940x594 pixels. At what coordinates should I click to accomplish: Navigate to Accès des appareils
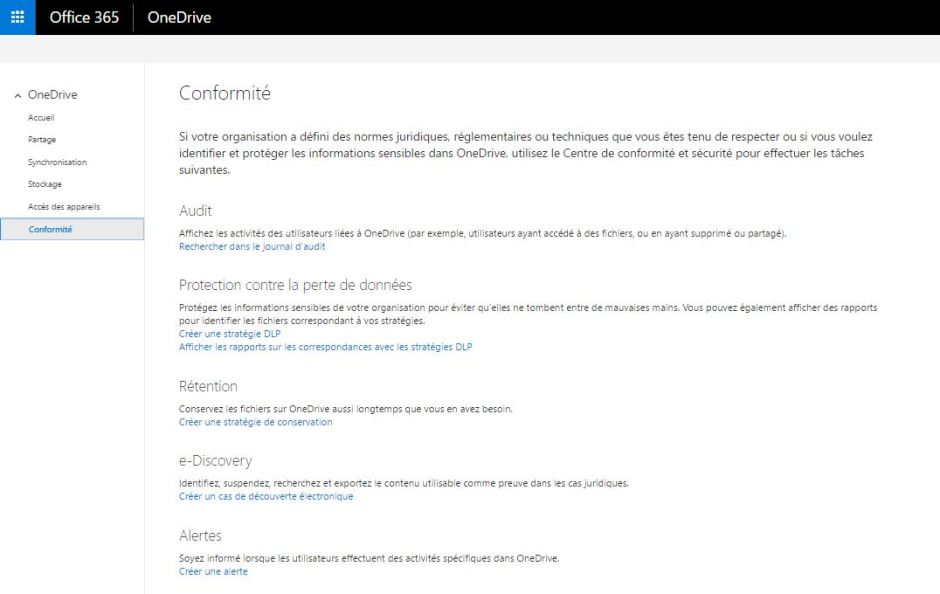64,207
